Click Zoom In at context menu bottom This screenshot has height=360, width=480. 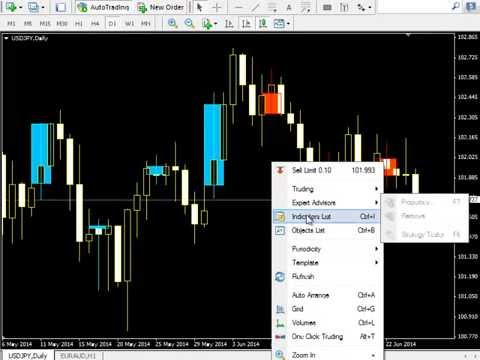[x=328, y=355]
